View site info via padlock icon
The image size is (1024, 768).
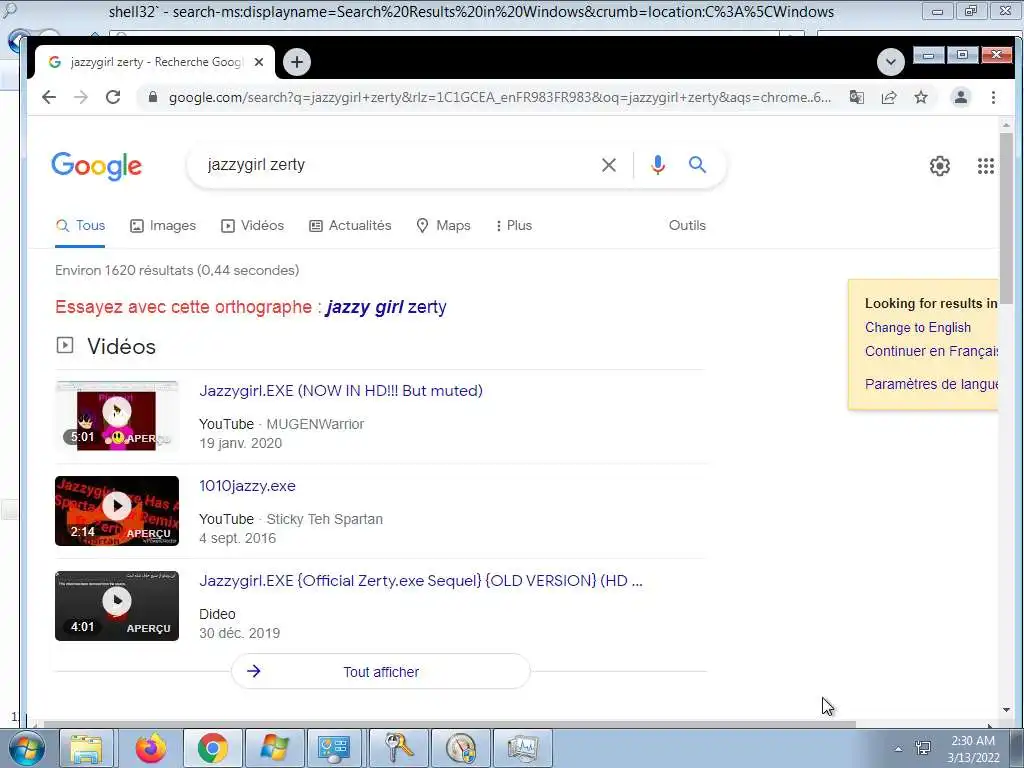click(x=153, y=97)
